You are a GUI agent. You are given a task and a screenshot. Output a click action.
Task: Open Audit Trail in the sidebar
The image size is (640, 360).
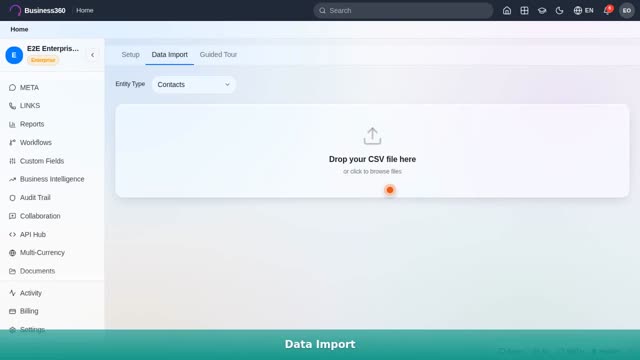pos(52,198)
